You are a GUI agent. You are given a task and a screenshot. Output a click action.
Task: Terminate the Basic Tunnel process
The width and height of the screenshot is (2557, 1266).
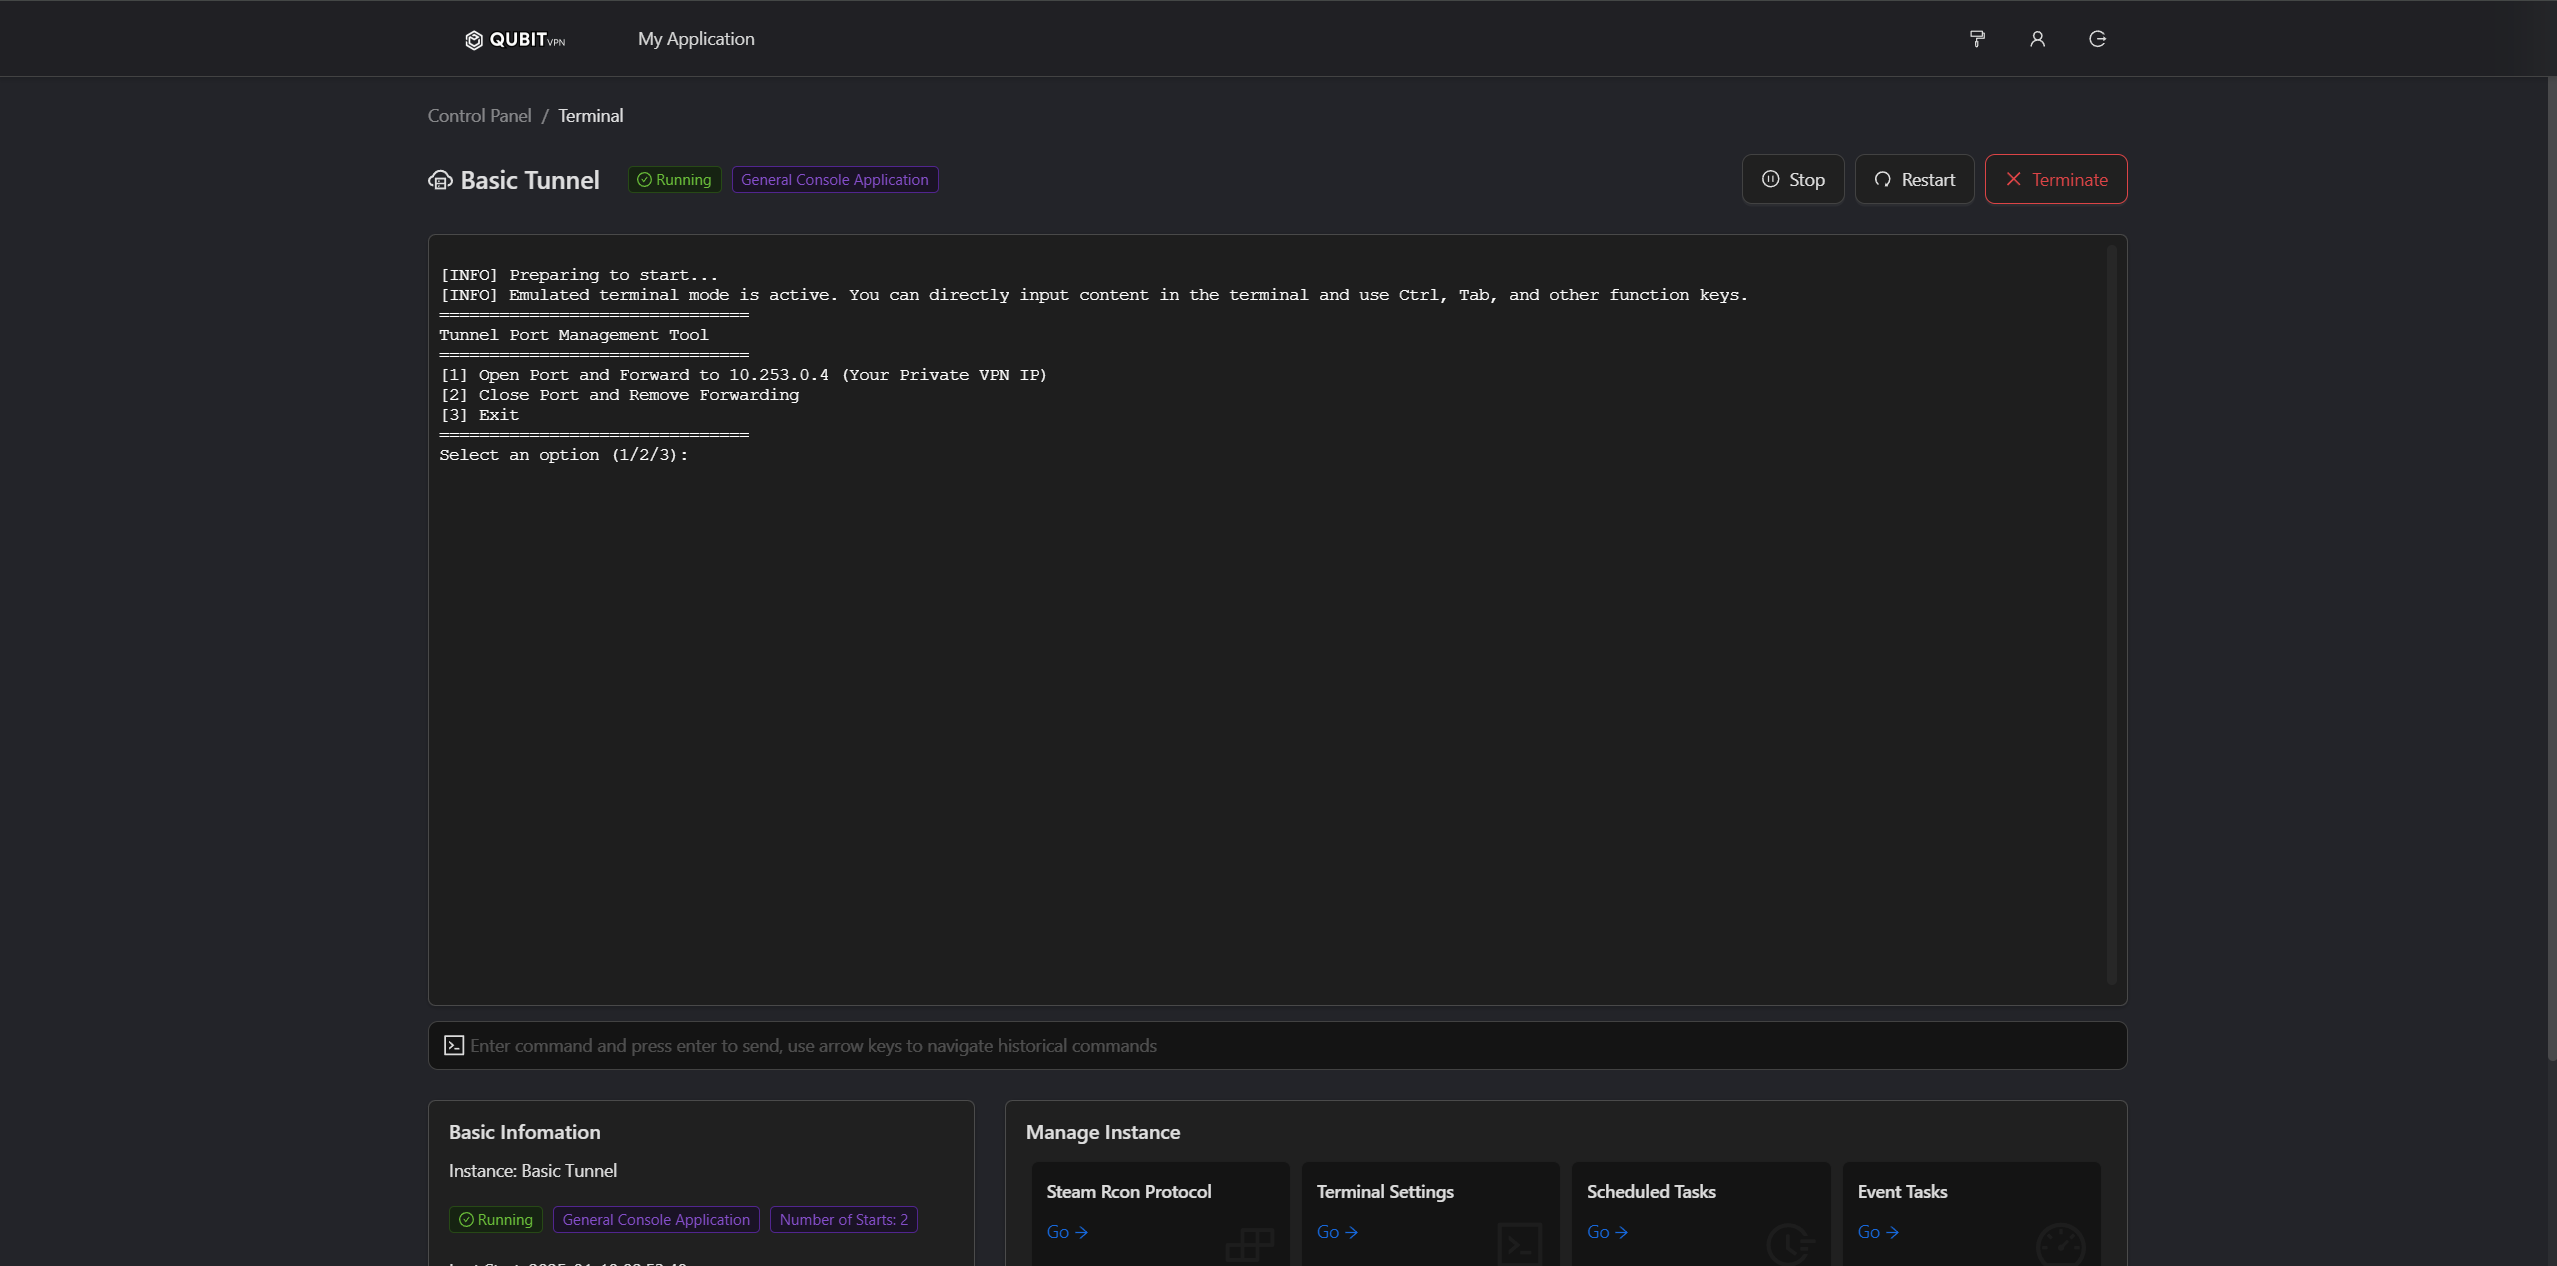point(2056,180)
